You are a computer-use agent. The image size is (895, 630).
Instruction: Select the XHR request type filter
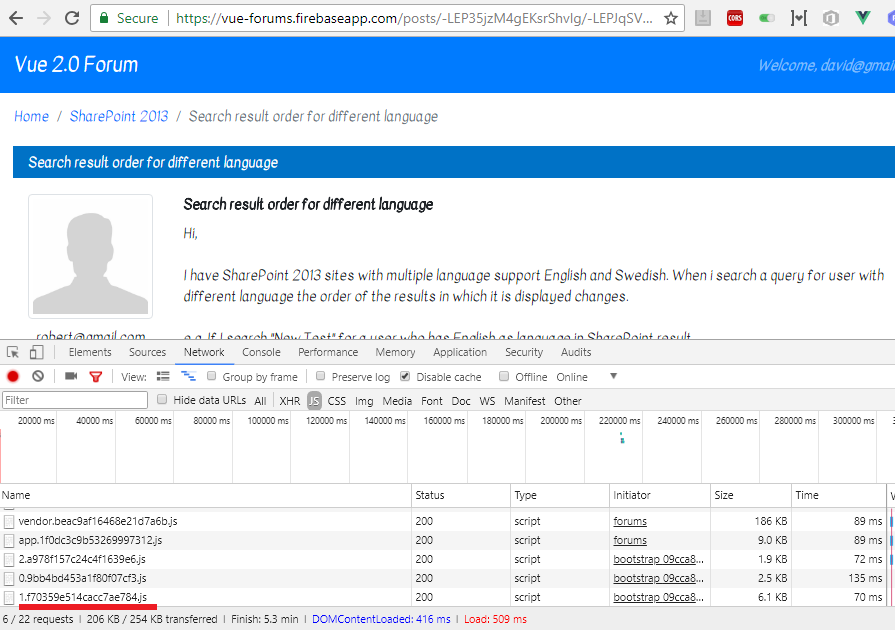coord(289,401)
